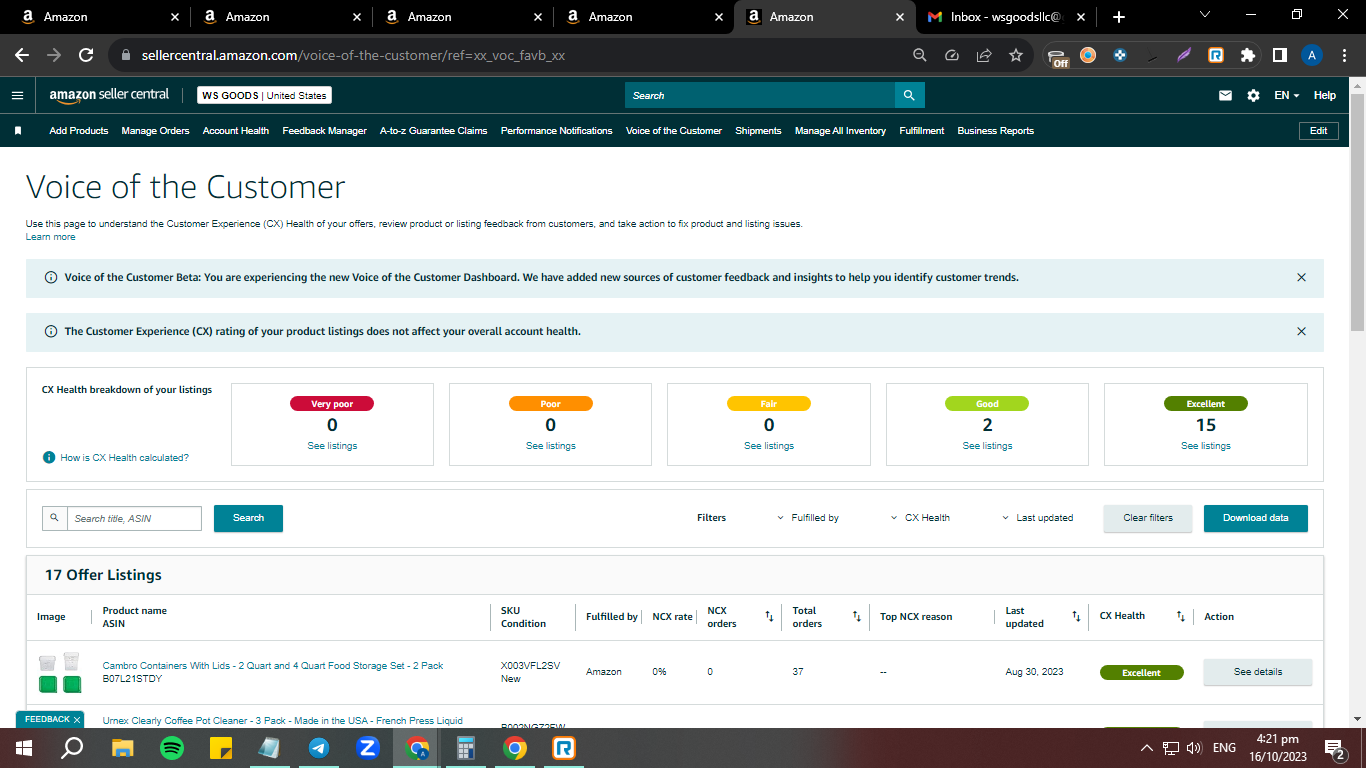Click the Edit button on the favorites bar

(1318, 131)
